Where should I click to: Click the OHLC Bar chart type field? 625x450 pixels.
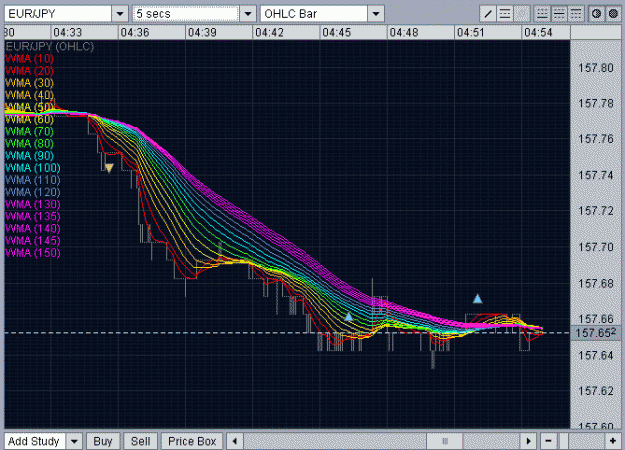(314, 14)
